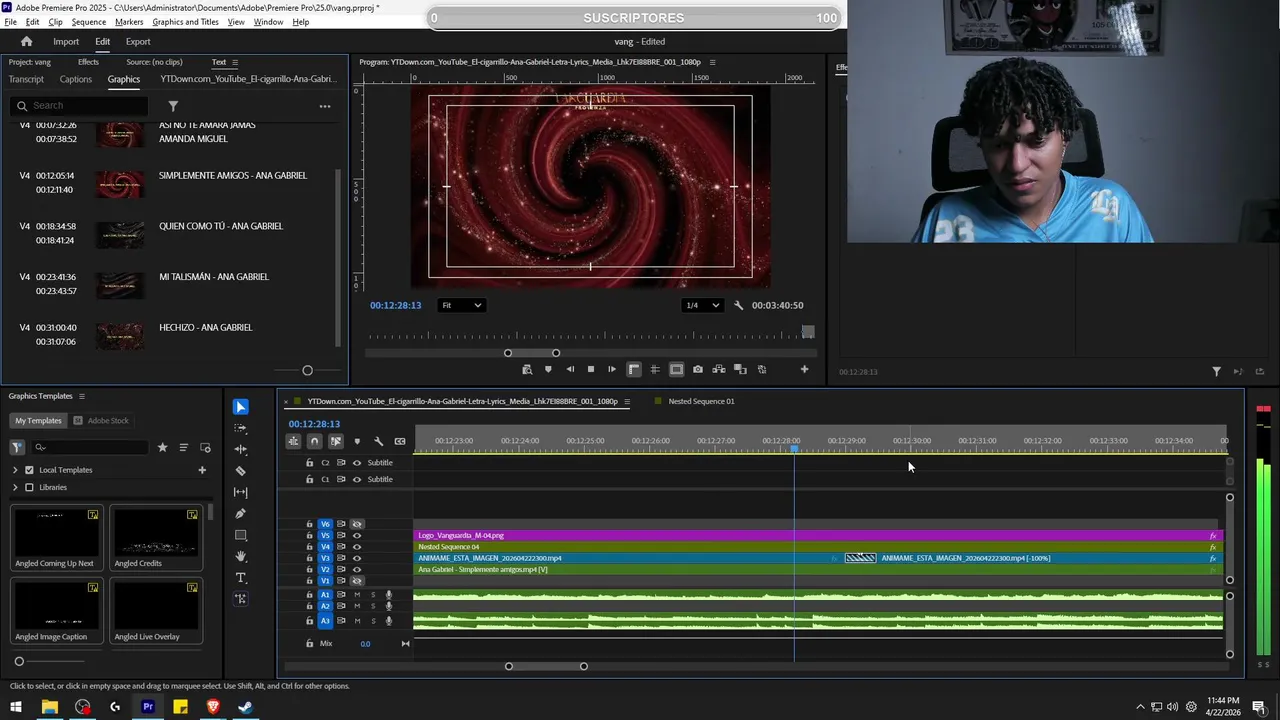This screenshot has width=1280, height=720.
Task: Click Add Marker in Program monitor
Action: coord(548,369)
